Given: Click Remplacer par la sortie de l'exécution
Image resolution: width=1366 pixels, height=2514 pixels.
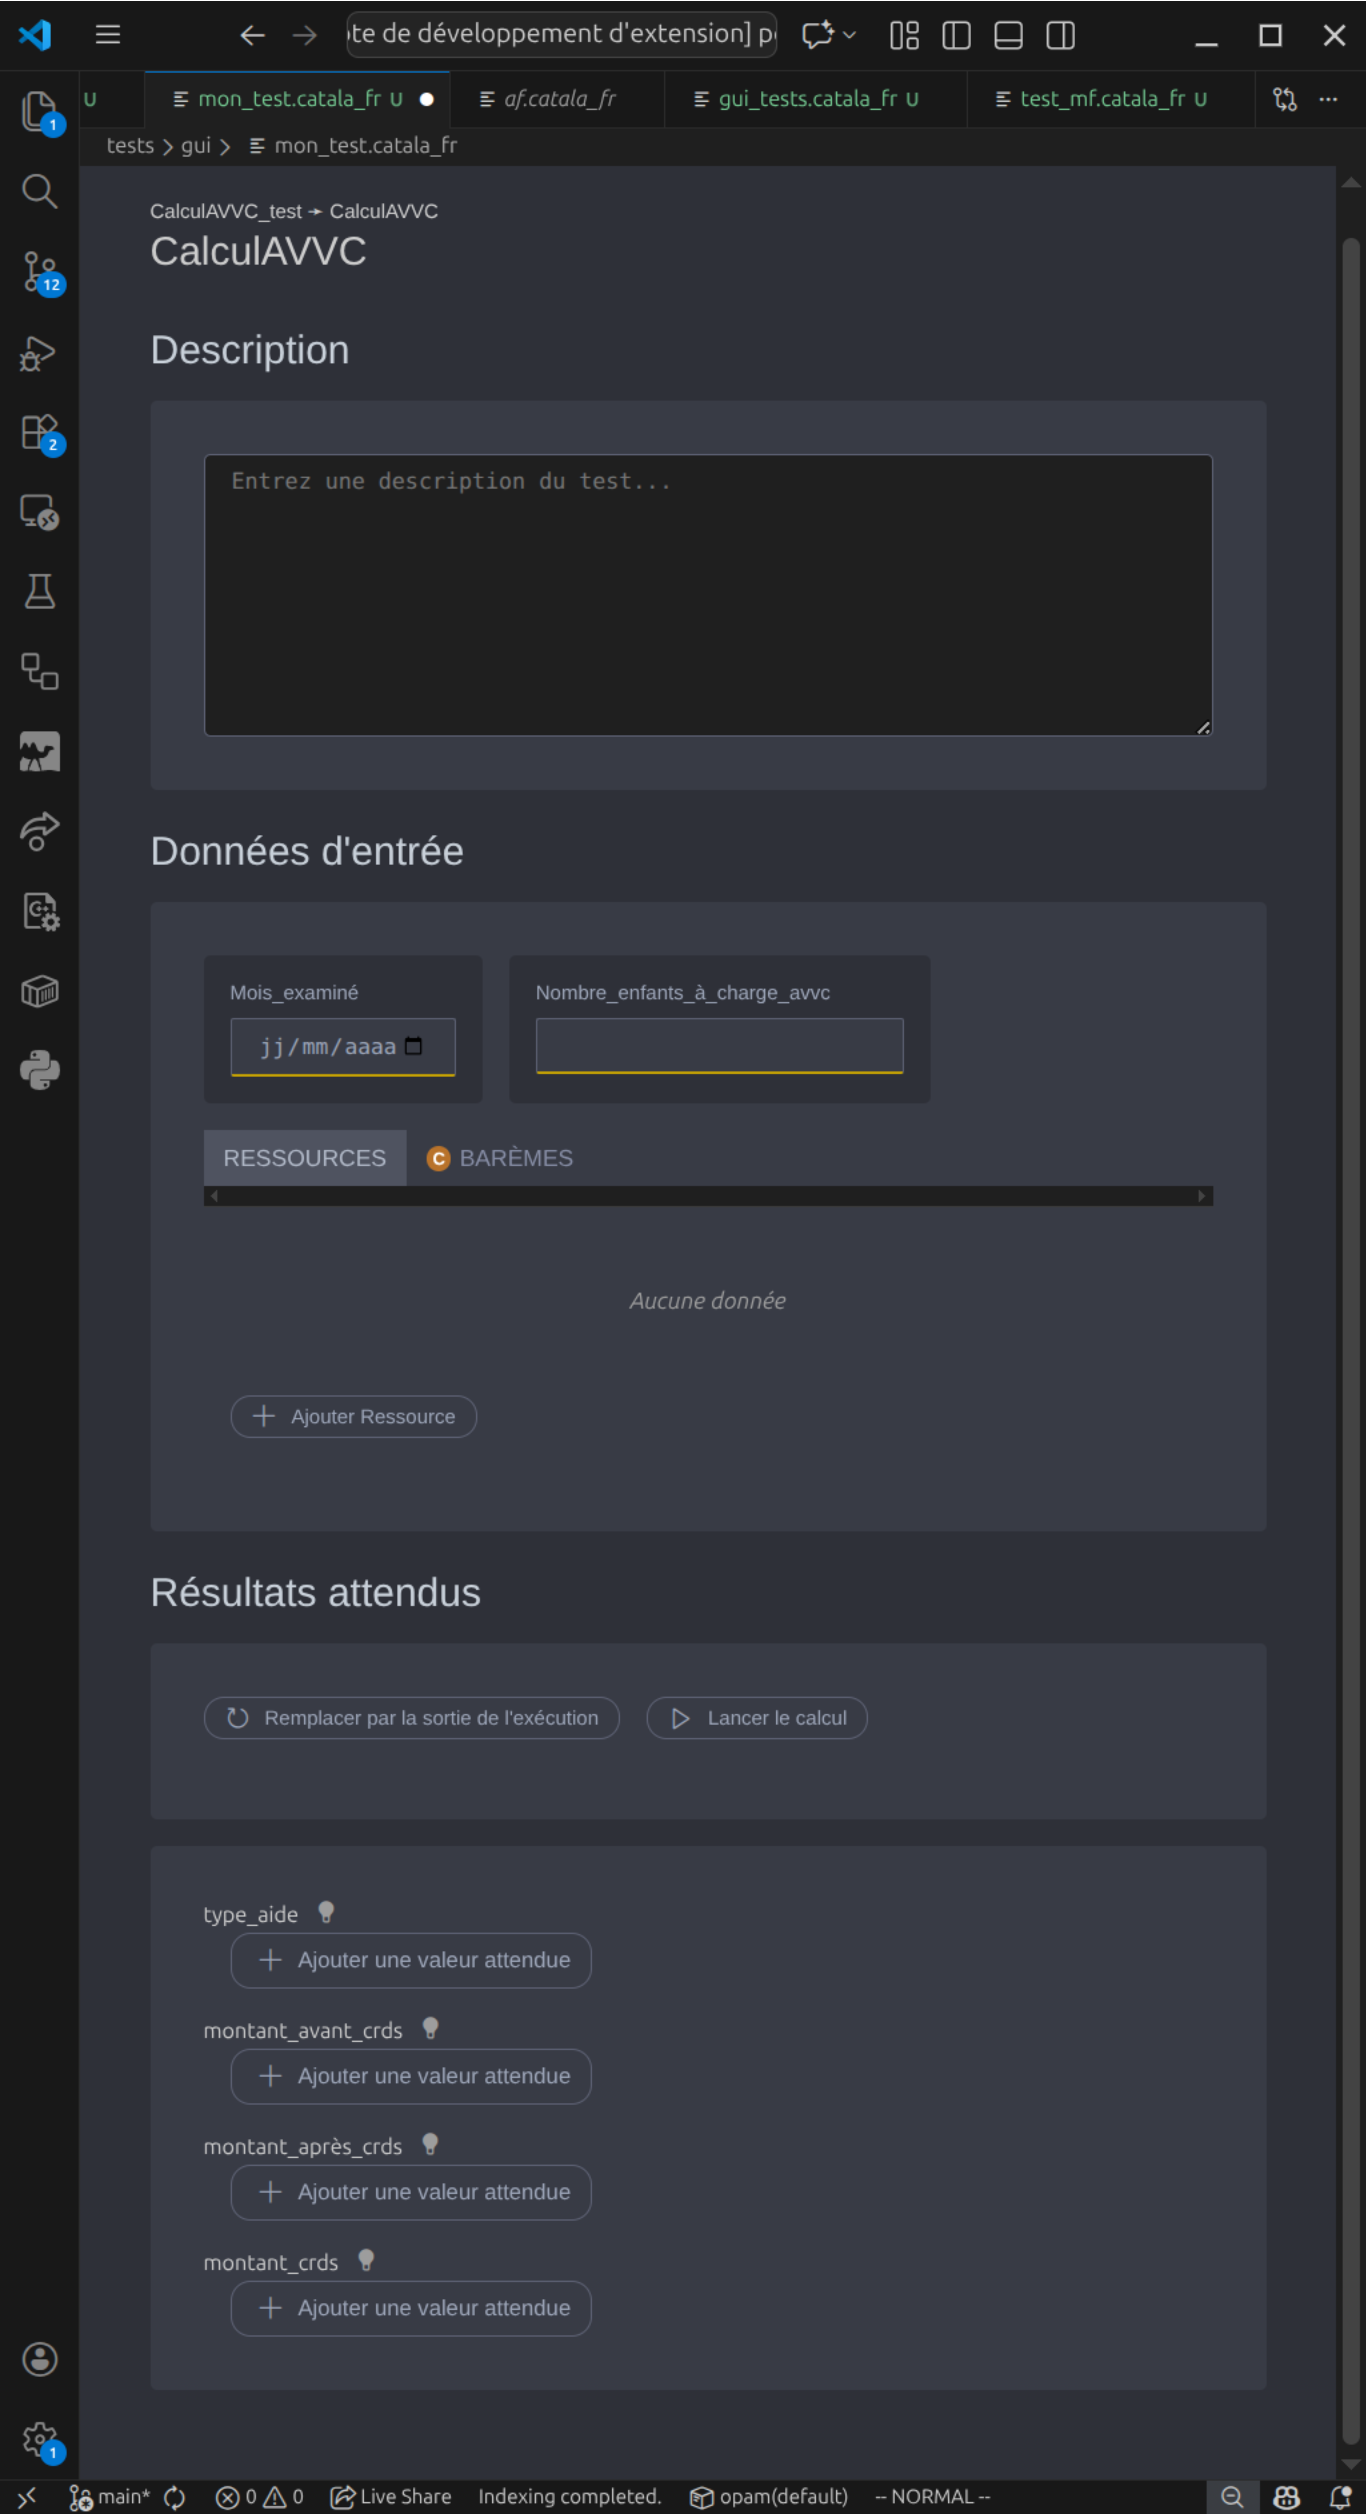Looking at the screenshot, I should (x=412, y=1718).
